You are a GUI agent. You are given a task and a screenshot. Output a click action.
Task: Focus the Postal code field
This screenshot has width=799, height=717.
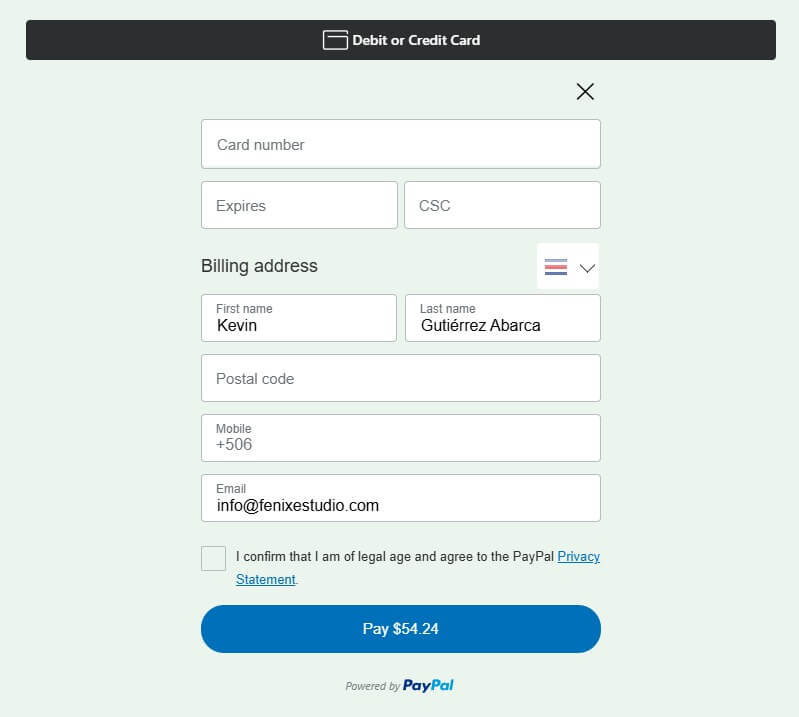400,378
